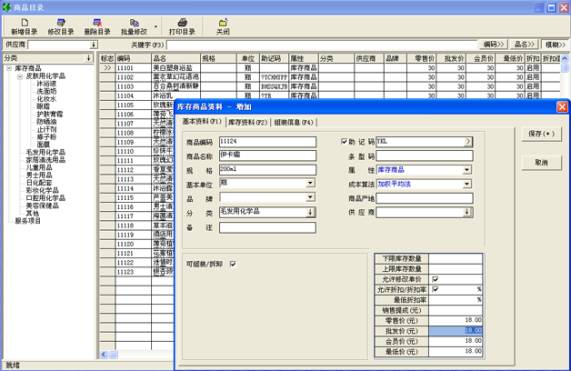The image size is (571, 371).
Task: Switch to the 库存资料 (F2) tab
Action: [x=248, y=122]
